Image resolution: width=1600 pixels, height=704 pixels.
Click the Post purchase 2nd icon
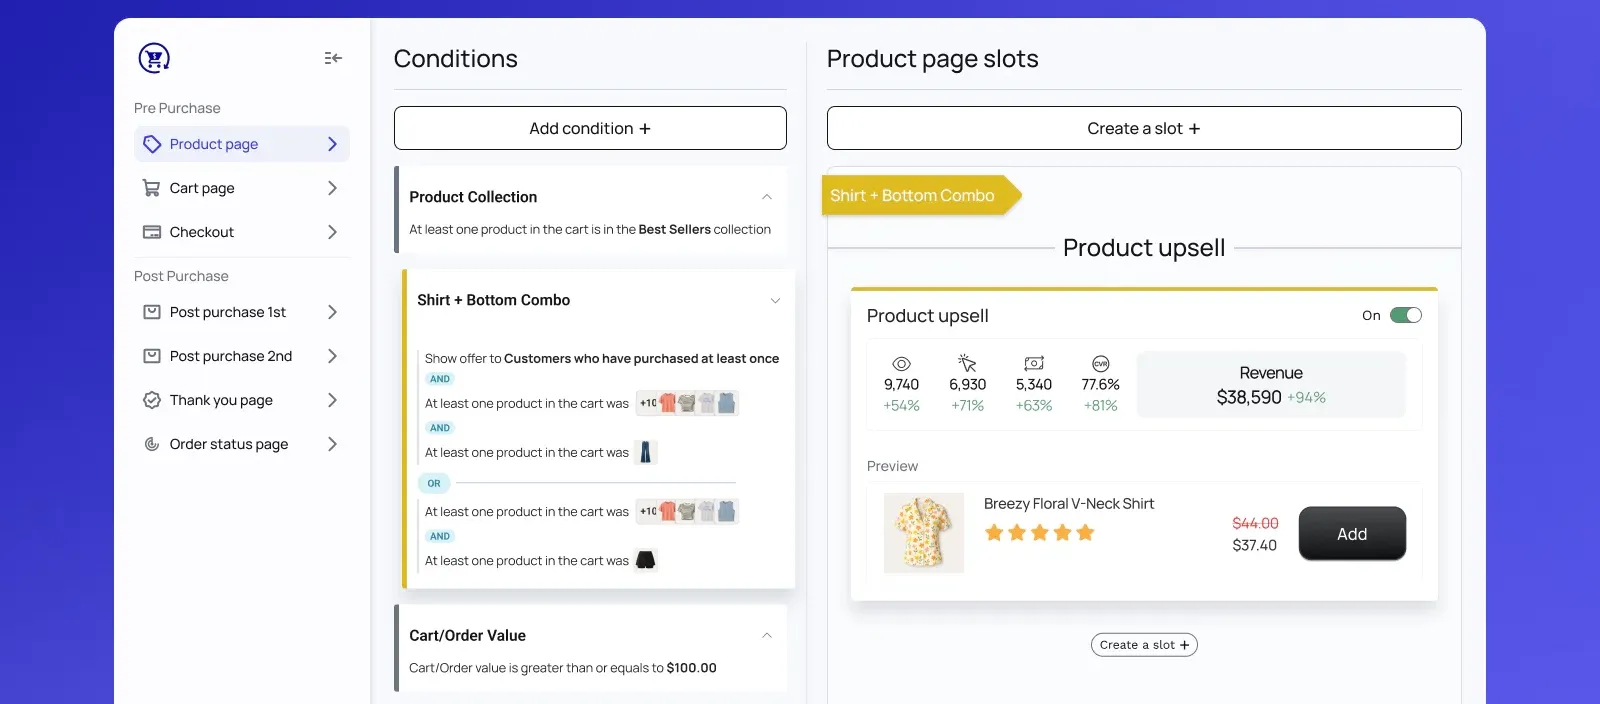pyautogui.click(x=152, y=356)
